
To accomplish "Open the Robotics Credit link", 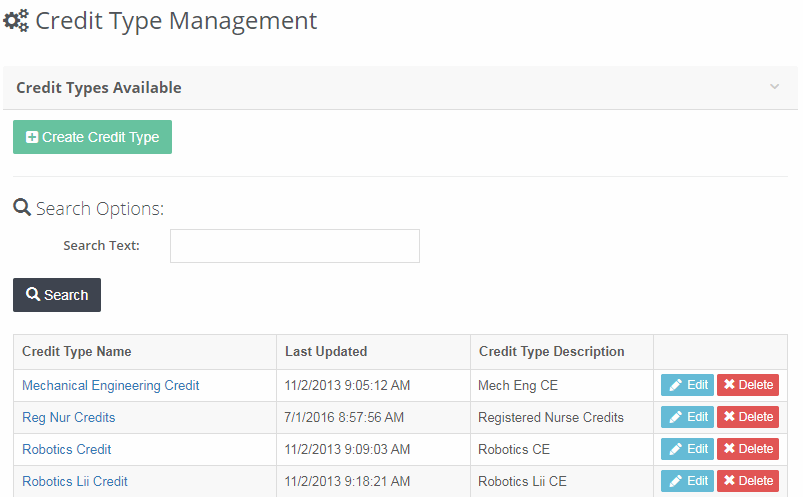I will (x=67, y=449).
